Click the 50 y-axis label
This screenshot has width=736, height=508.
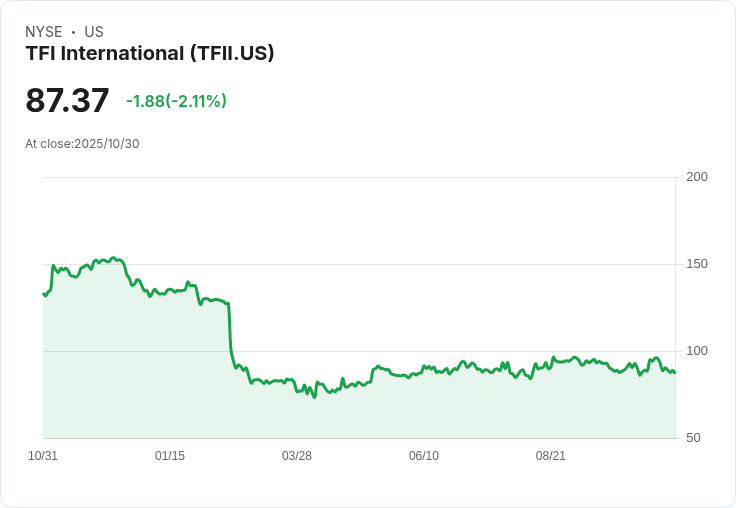coord(693,438)
